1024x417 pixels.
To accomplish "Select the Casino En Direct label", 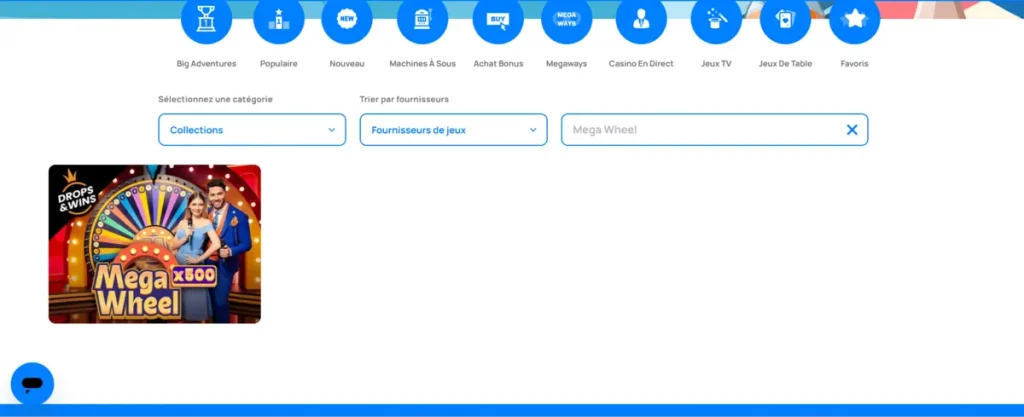I will coord(641,64).
